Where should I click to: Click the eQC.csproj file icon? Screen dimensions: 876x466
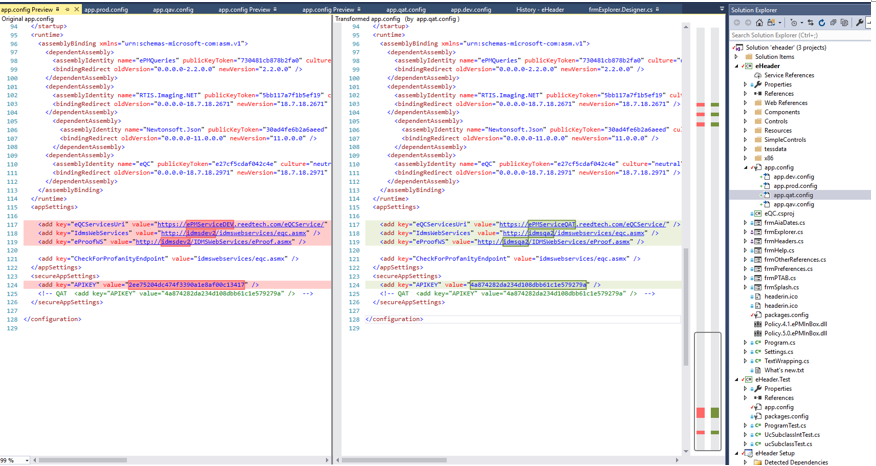click(758, 213)
